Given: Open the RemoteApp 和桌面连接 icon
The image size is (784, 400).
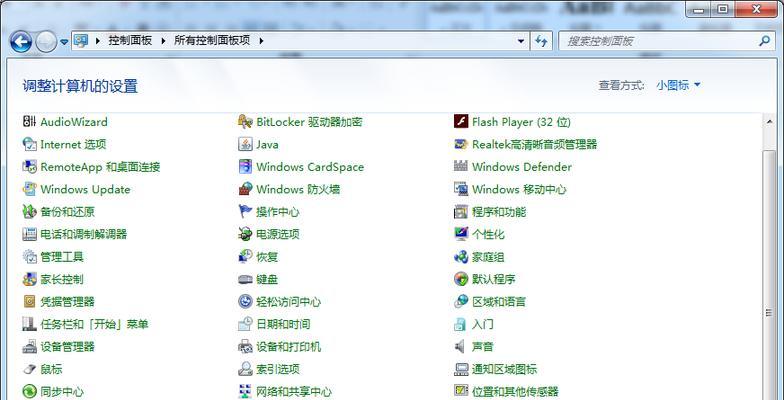Looking at the screenshot, I should [x=30, y=167].
